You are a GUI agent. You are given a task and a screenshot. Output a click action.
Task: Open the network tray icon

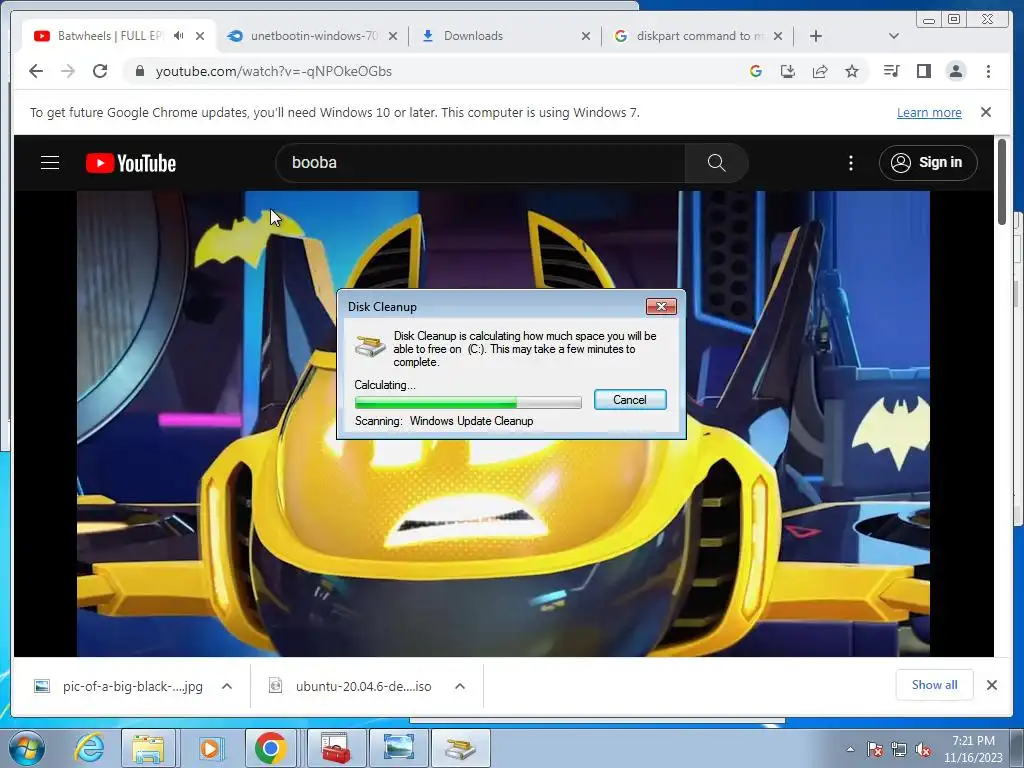(x=899, y=750)
